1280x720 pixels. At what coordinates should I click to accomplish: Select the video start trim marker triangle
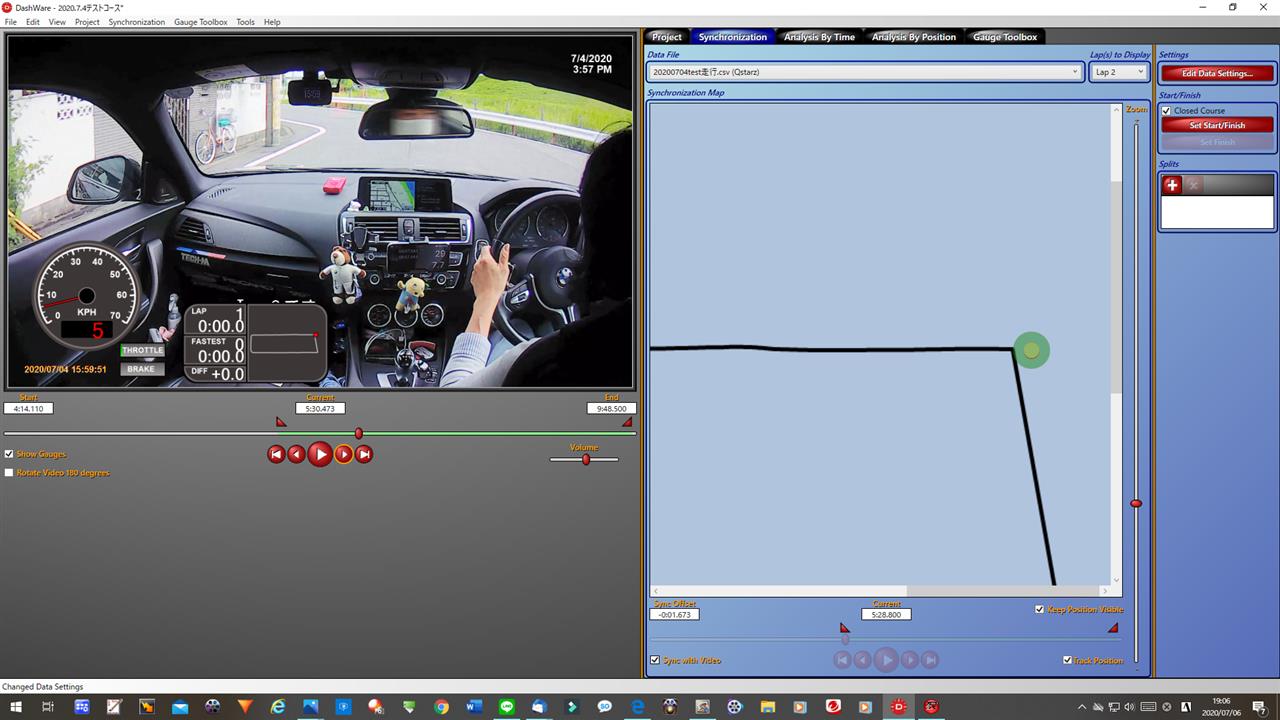[x=281, y=422]
